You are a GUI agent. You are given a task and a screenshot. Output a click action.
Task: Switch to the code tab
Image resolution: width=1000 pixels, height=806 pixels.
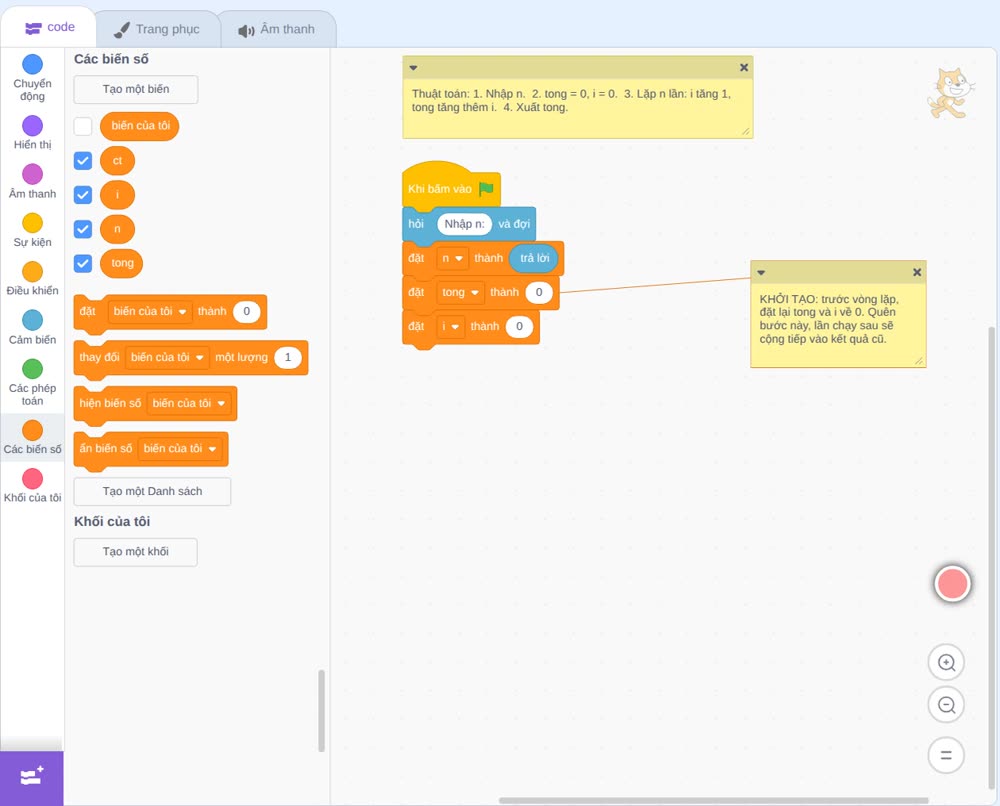49,27
